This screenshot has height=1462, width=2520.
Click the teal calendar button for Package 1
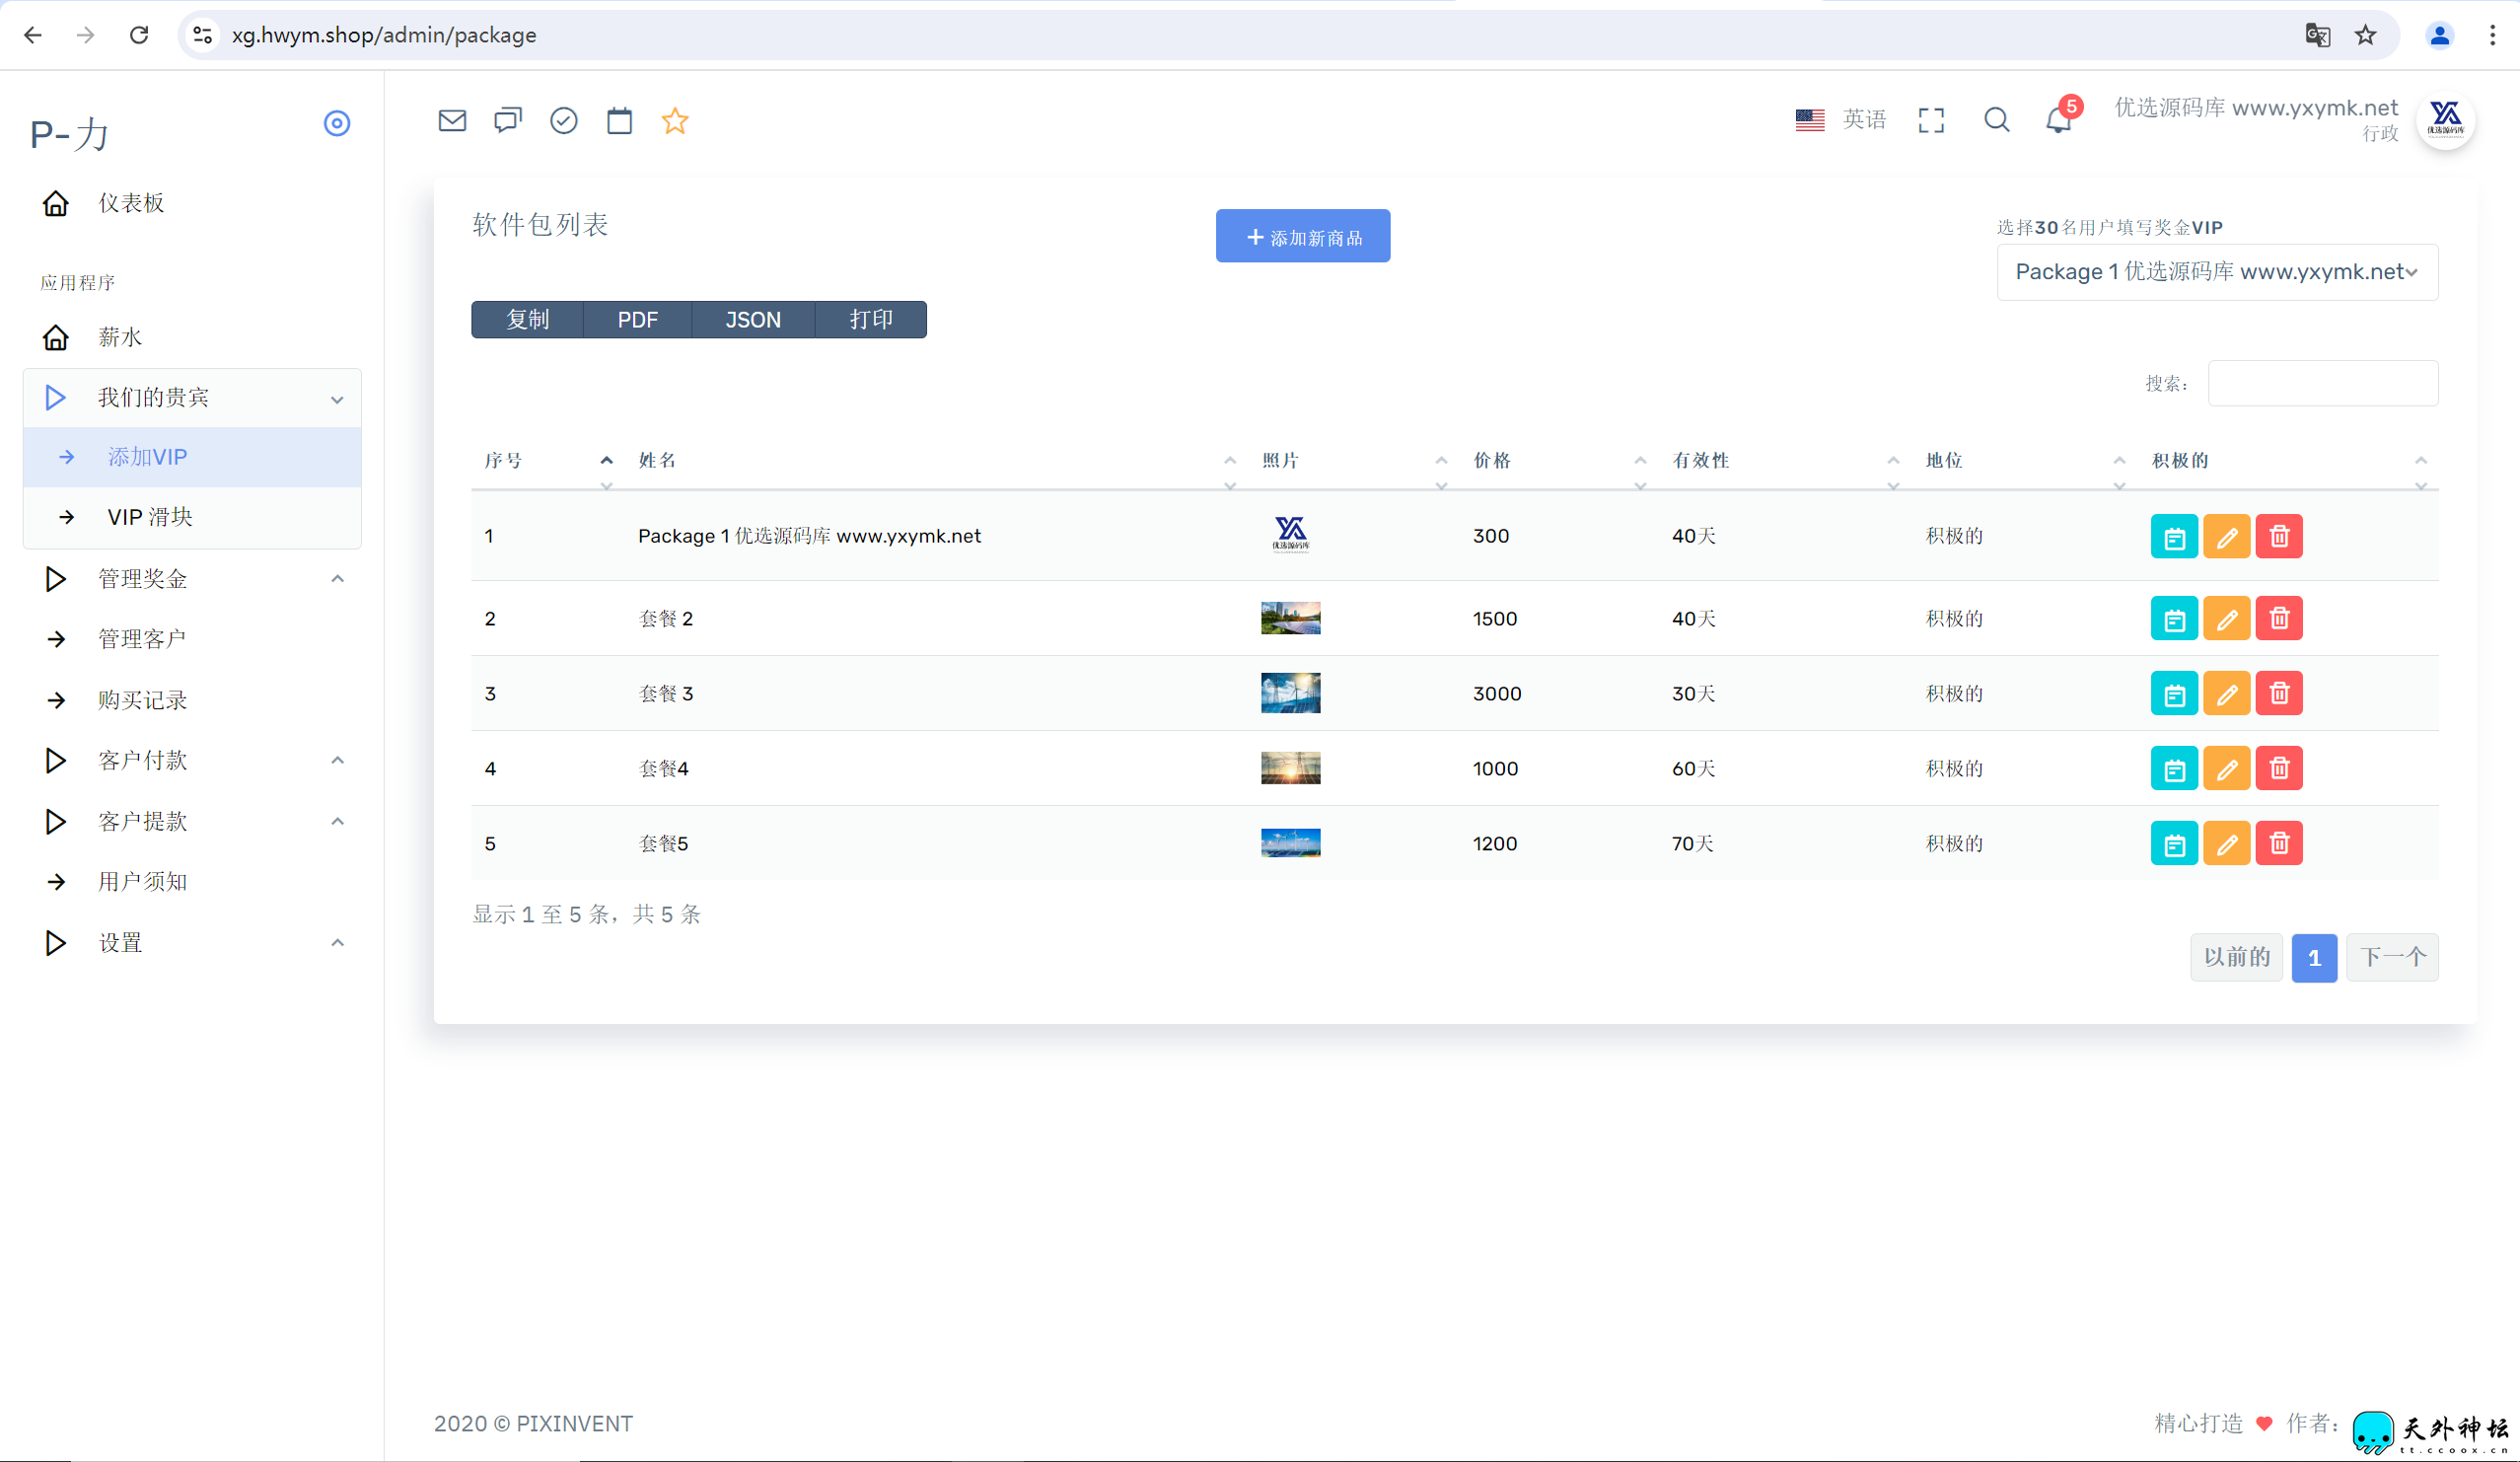(x=2174, y=537)
